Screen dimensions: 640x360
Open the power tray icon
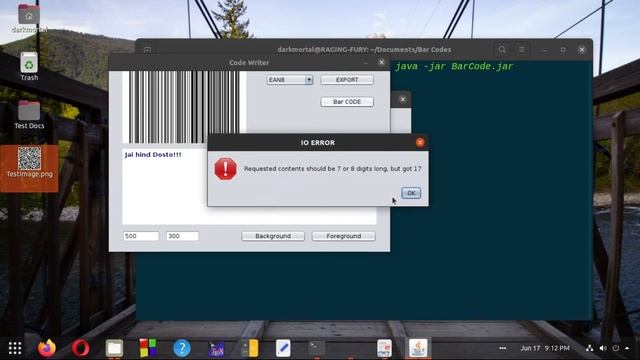pos(616,348)
